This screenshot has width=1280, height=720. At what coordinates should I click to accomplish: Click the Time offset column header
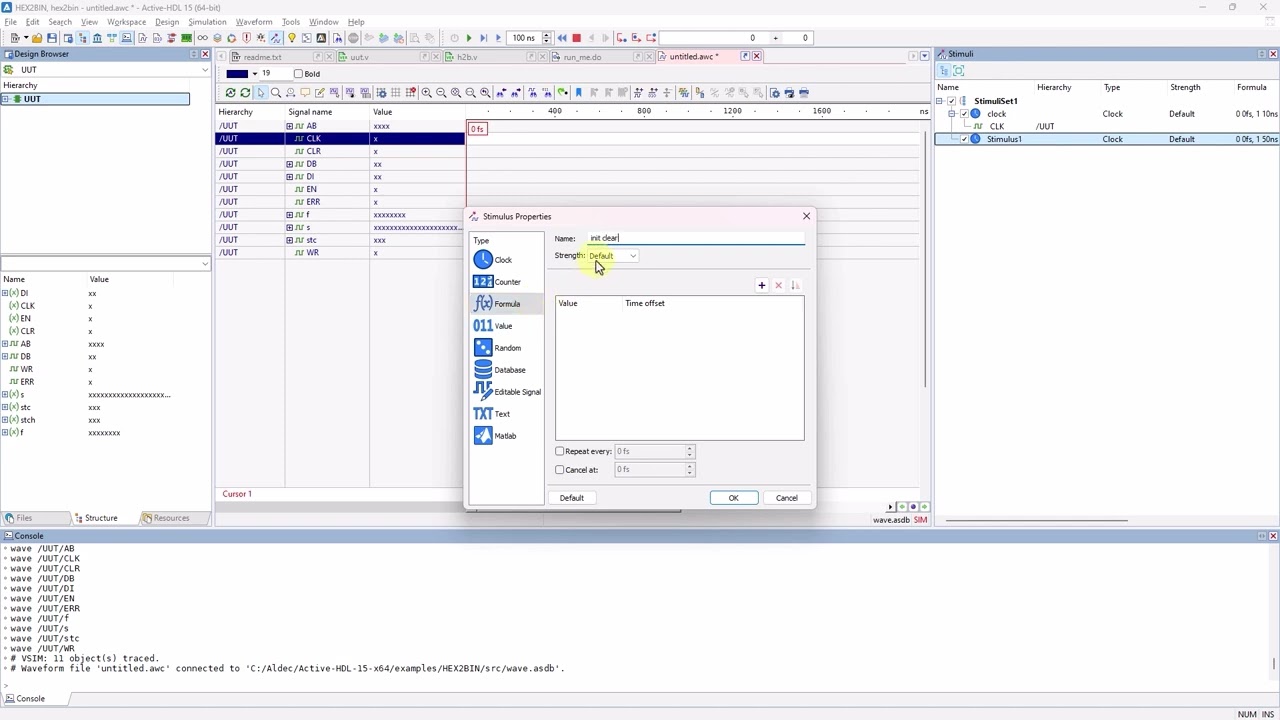coord(645,303)
